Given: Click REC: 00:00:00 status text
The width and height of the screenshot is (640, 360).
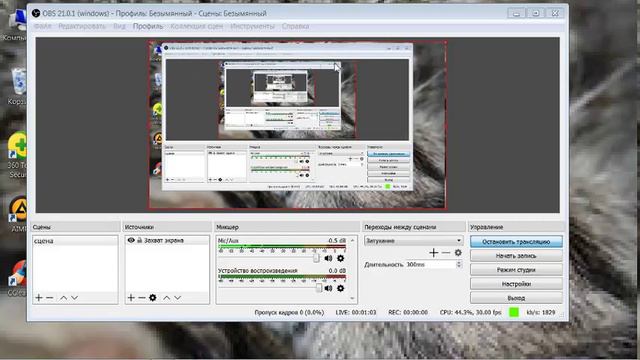Looking at the screenshot, I should coord(408,312).
